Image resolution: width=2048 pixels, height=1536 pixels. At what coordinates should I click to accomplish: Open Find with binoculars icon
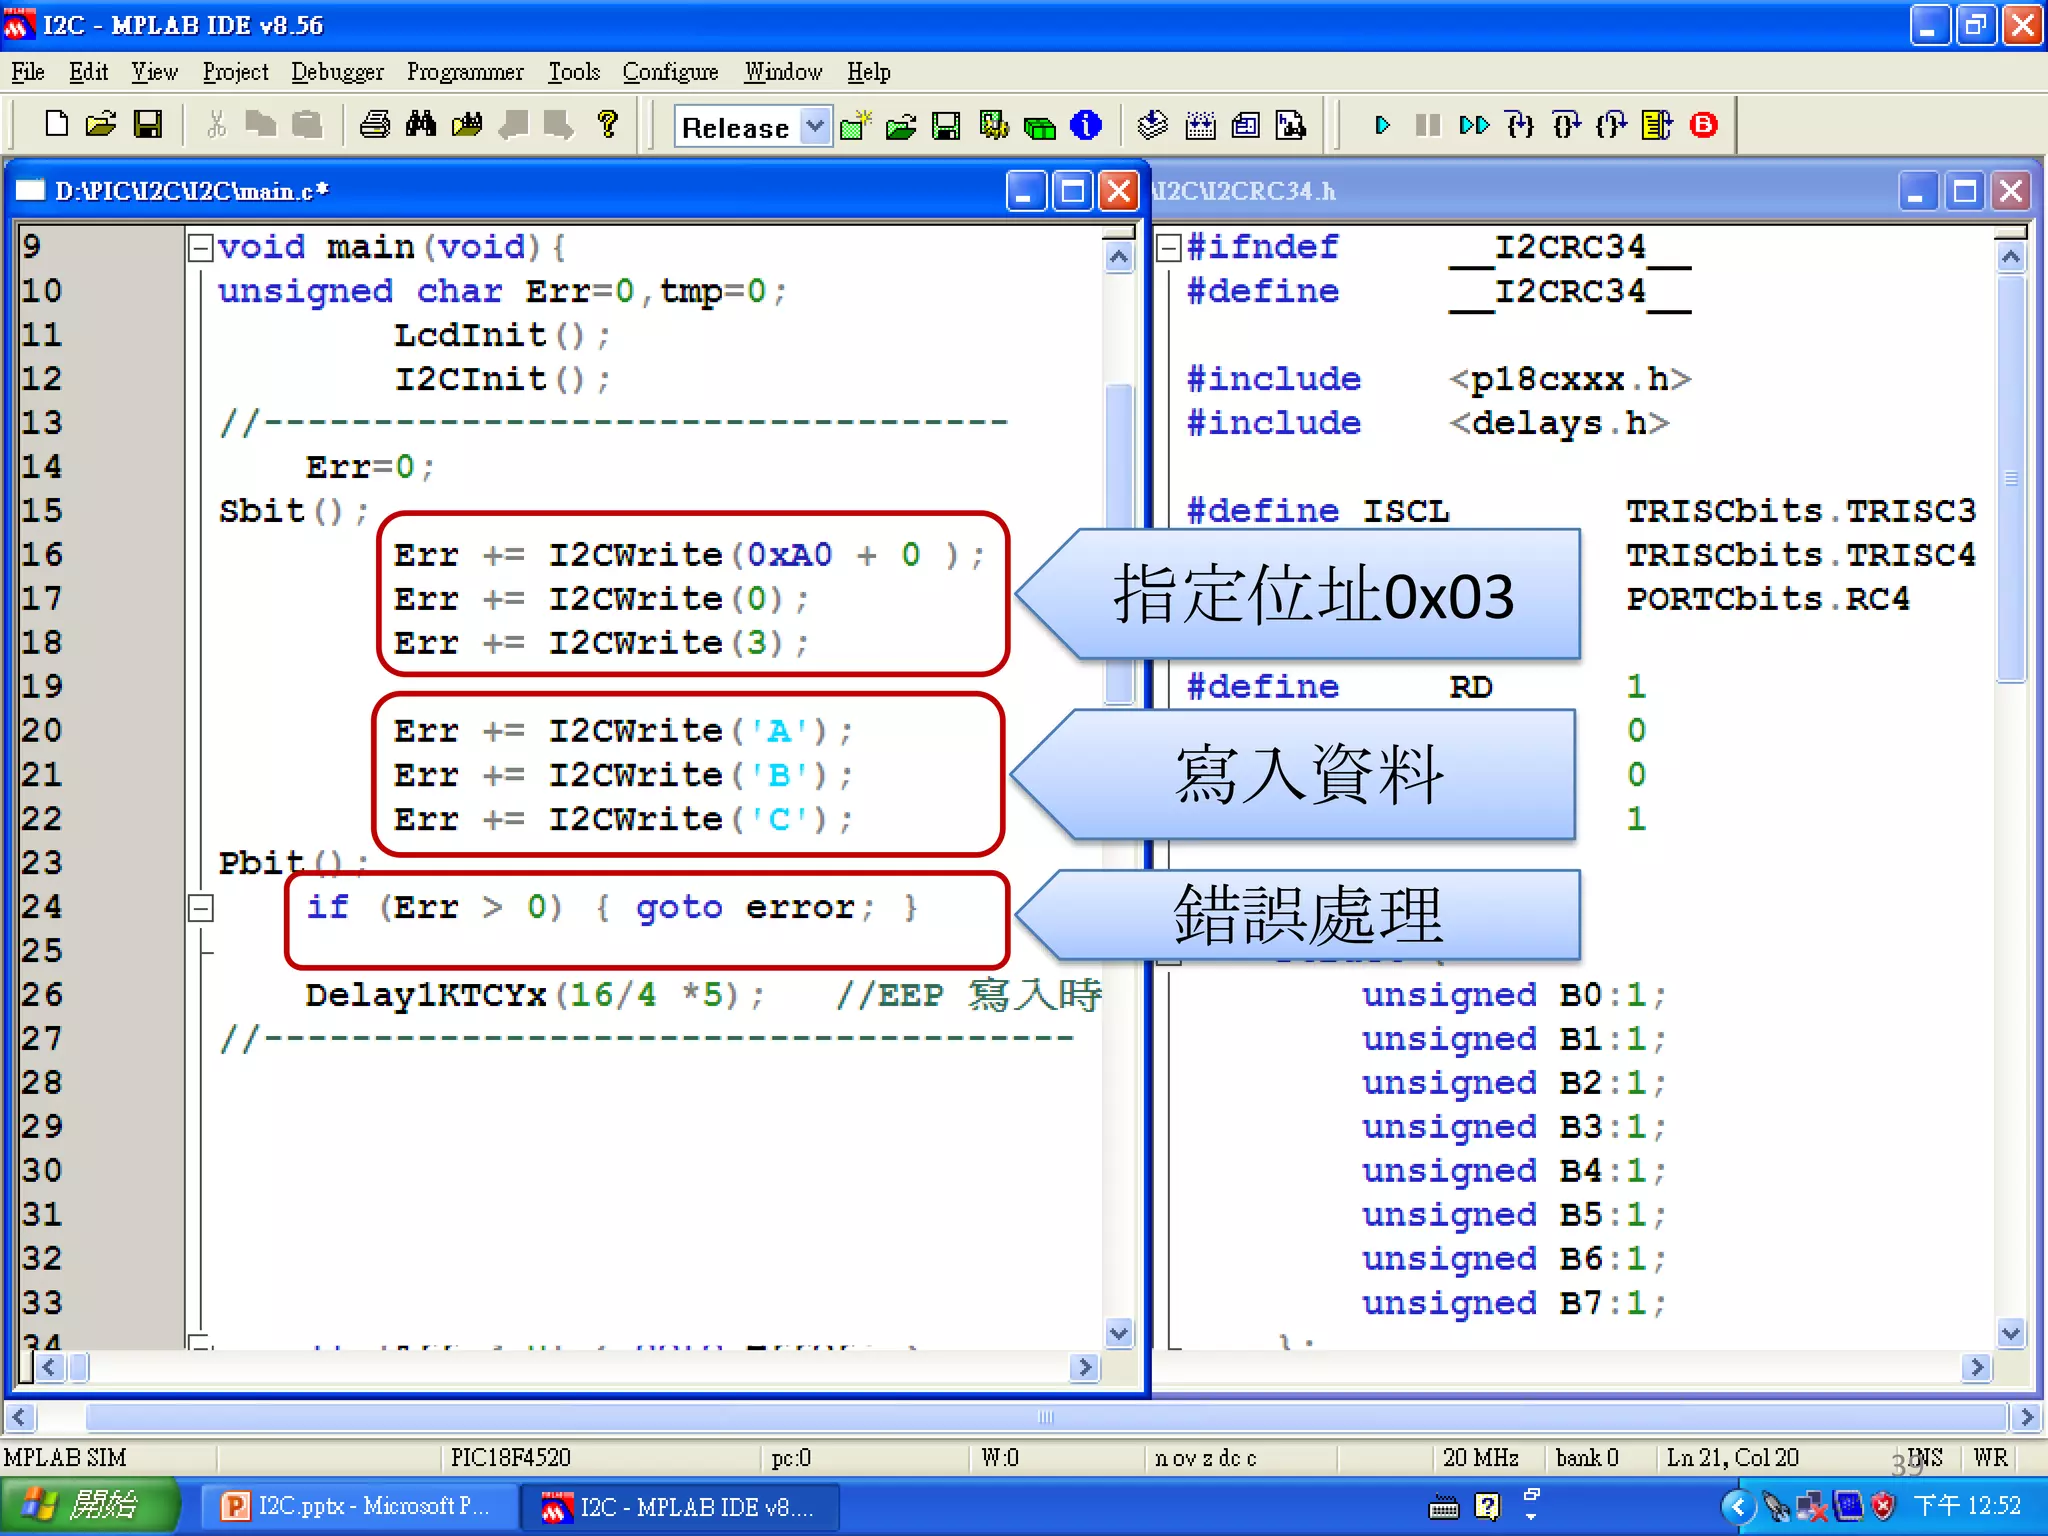(421, 124)
